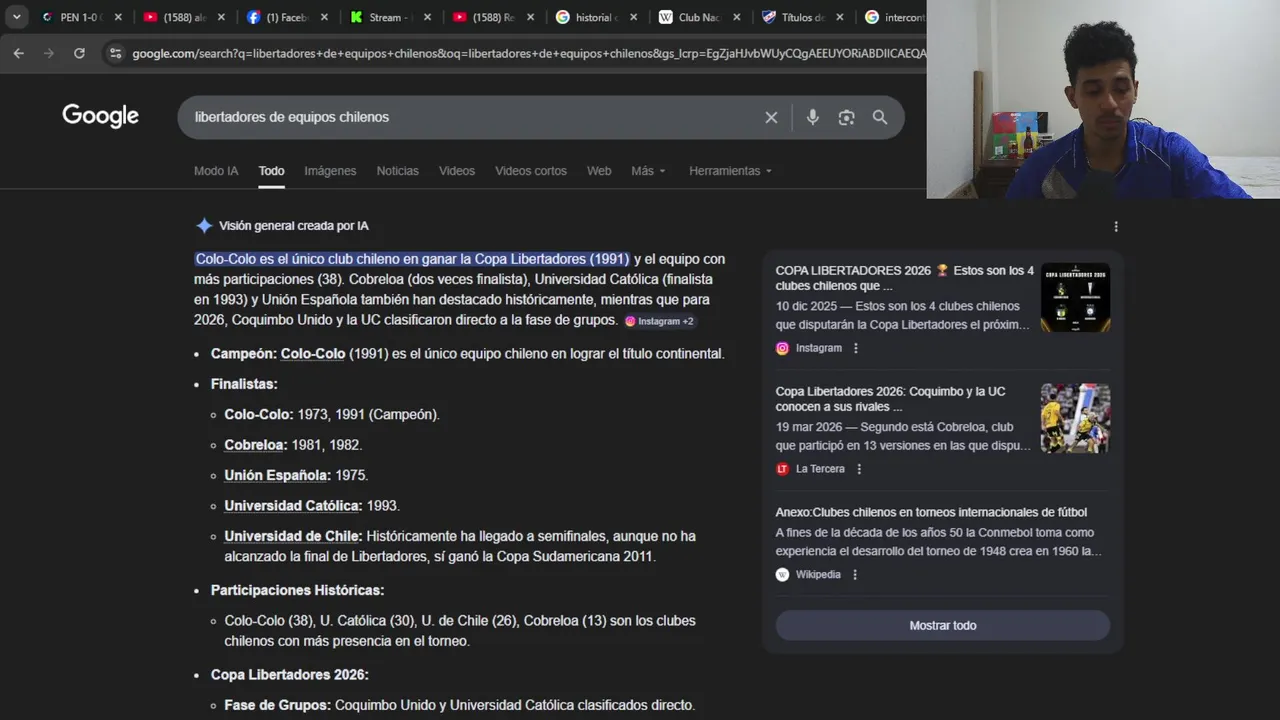Close the (1588) ale YouTube tab
Screen dimensions: 1280x720
[221, 17]
